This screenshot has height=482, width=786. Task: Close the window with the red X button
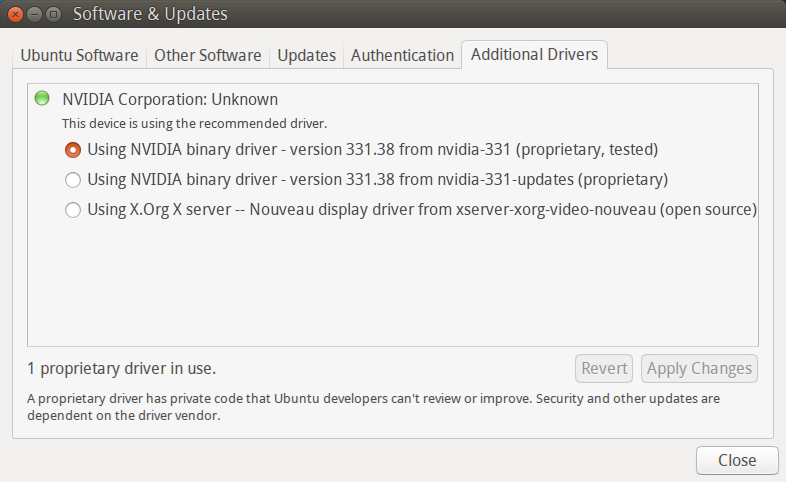click(16, 14)
